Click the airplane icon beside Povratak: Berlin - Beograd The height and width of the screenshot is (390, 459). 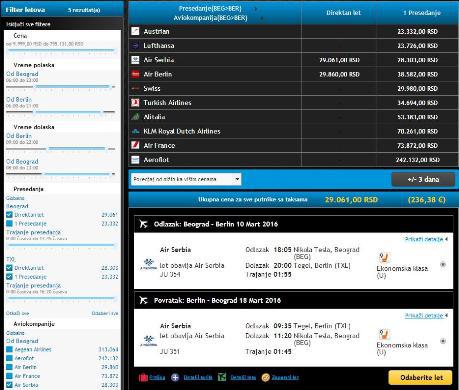(143, 300)
